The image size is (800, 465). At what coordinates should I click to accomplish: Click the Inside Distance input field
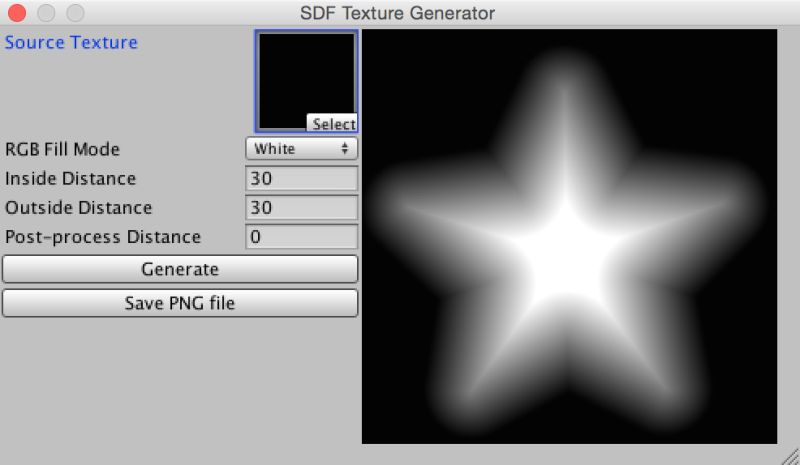coord(302,178)
